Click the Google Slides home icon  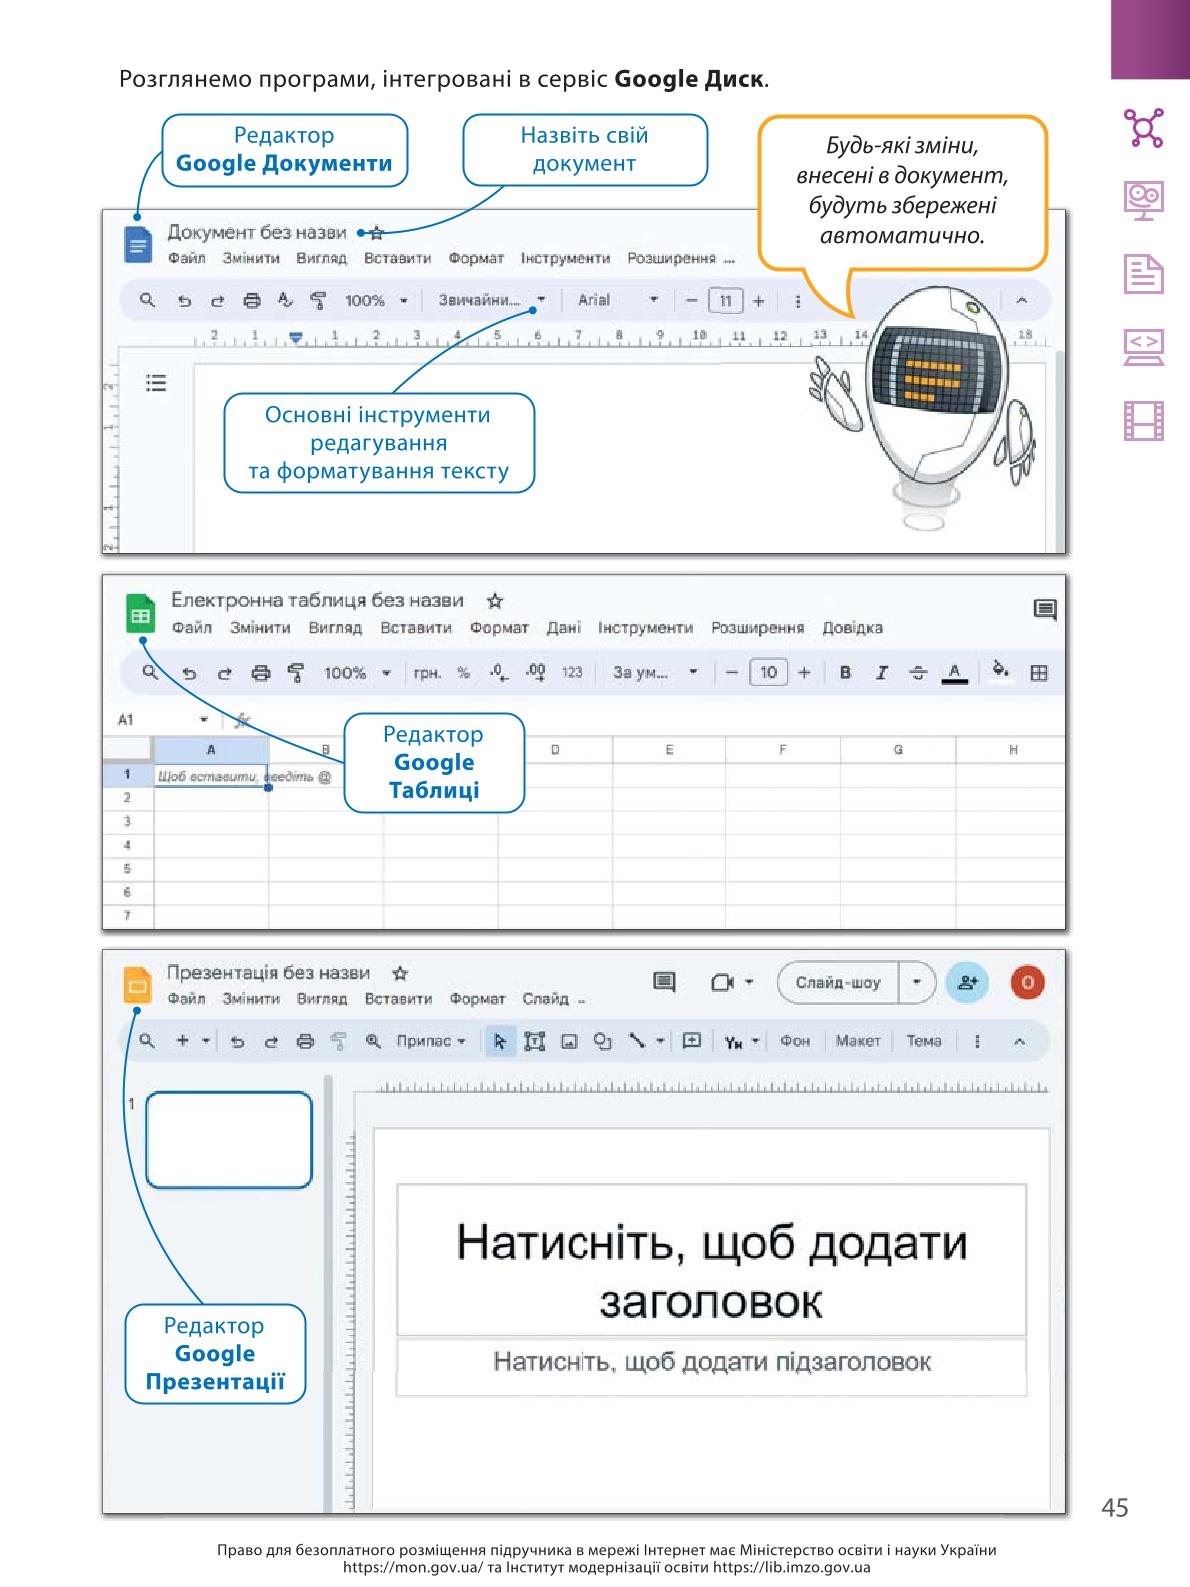pyautogui.click(x=138, y=985)
